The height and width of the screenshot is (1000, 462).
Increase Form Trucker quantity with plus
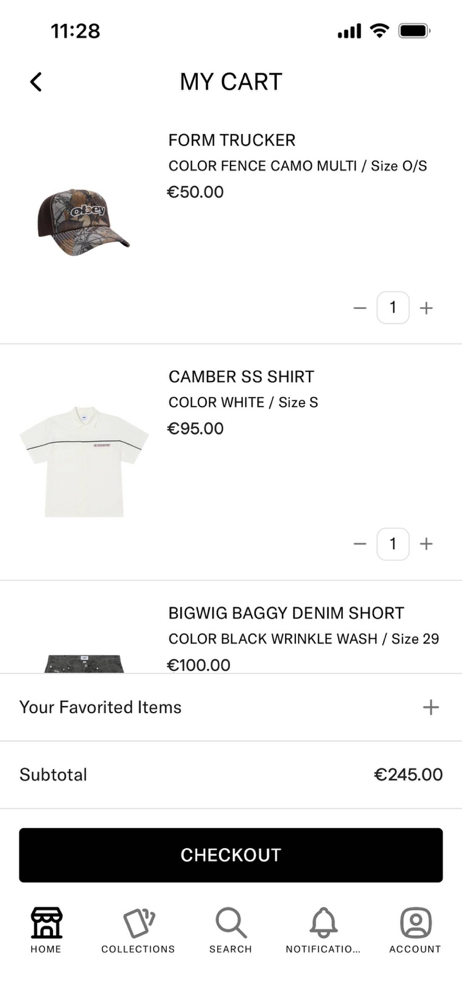point(426,308)
